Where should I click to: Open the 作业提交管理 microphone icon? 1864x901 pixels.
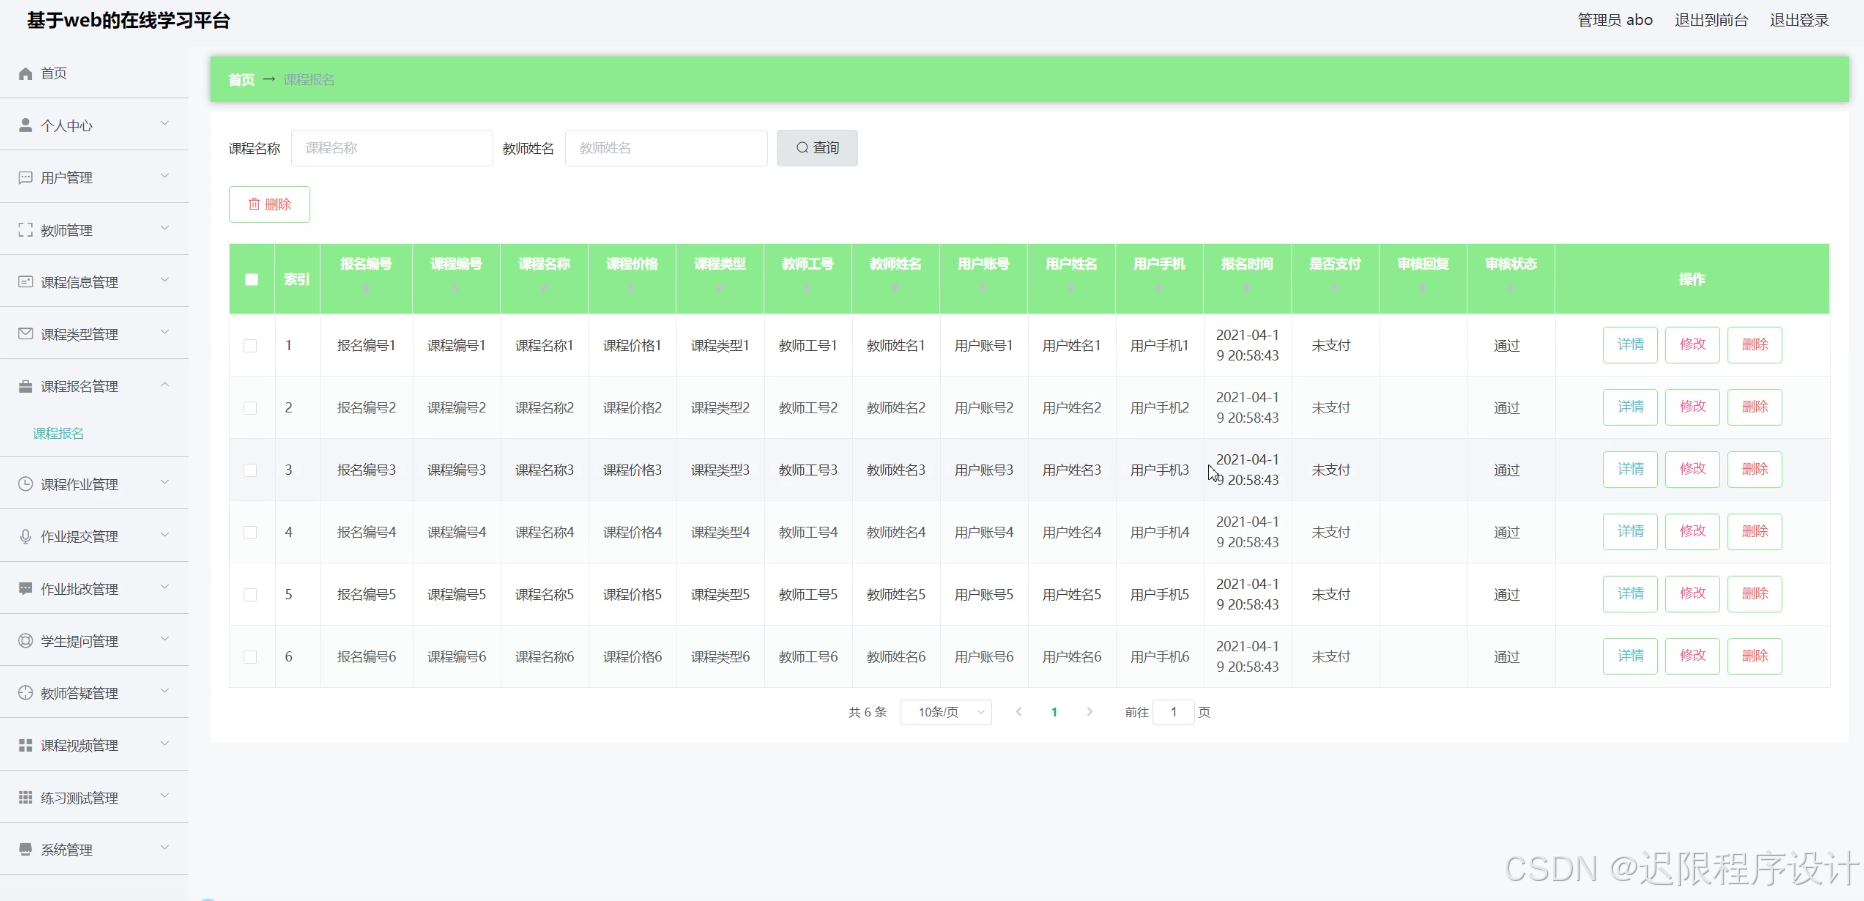click(24, 536)
